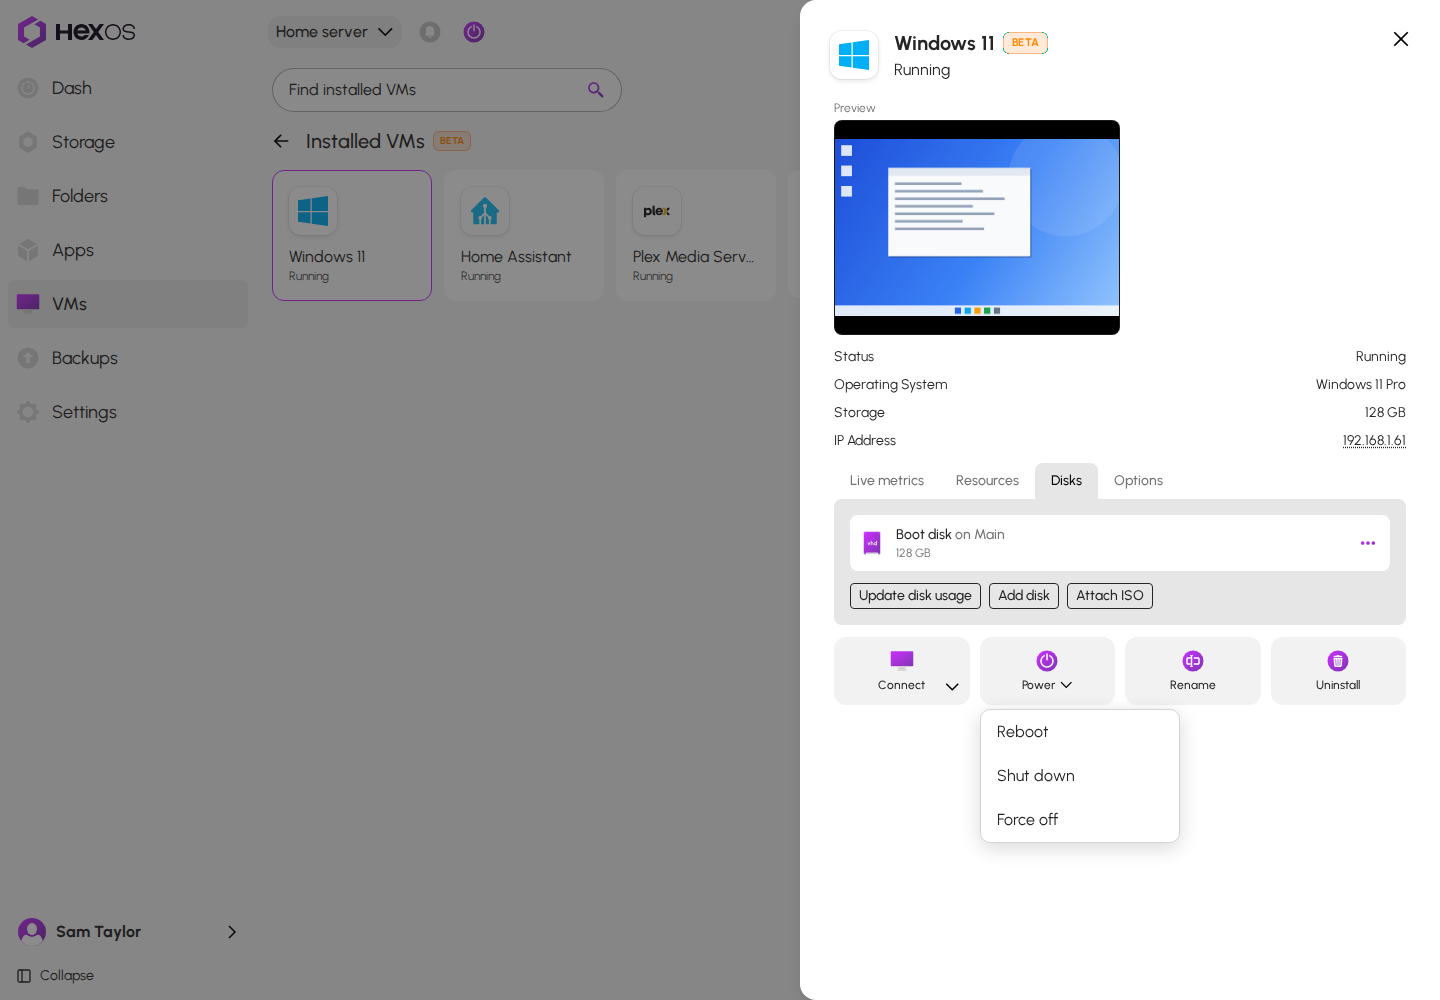Screen dimensions: 1440x1000
Task: Click the grey notifications icon beside Home server
Action: point(430,32)
